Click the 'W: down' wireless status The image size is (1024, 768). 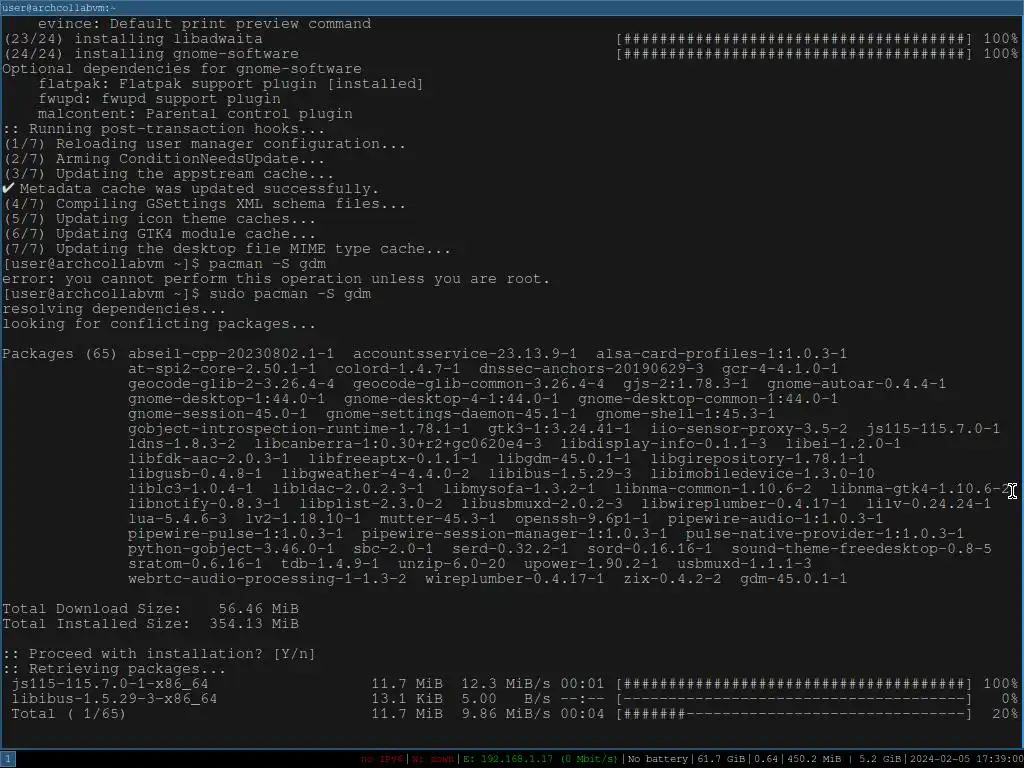point(433,759)
